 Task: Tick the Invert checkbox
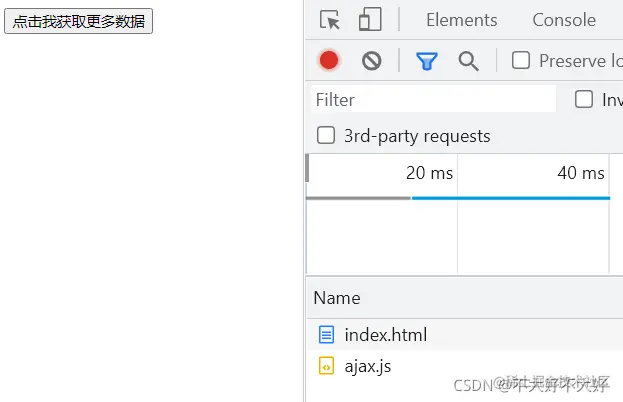click(584, 99)
